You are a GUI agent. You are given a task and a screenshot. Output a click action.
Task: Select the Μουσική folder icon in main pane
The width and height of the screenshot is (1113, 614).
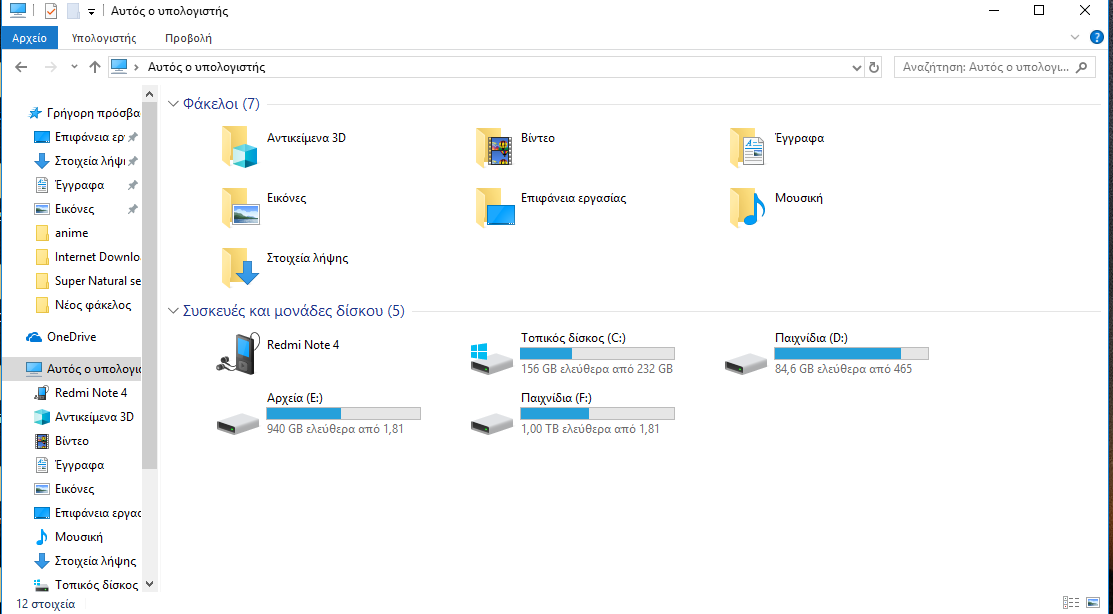coord(748,207)
